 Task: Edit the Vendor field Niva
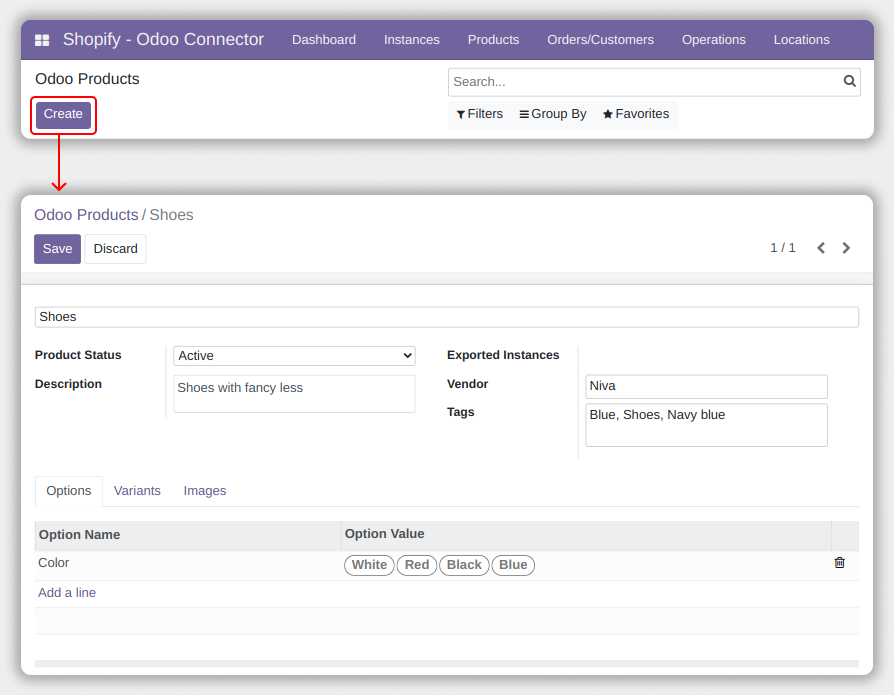pos(706,387)
